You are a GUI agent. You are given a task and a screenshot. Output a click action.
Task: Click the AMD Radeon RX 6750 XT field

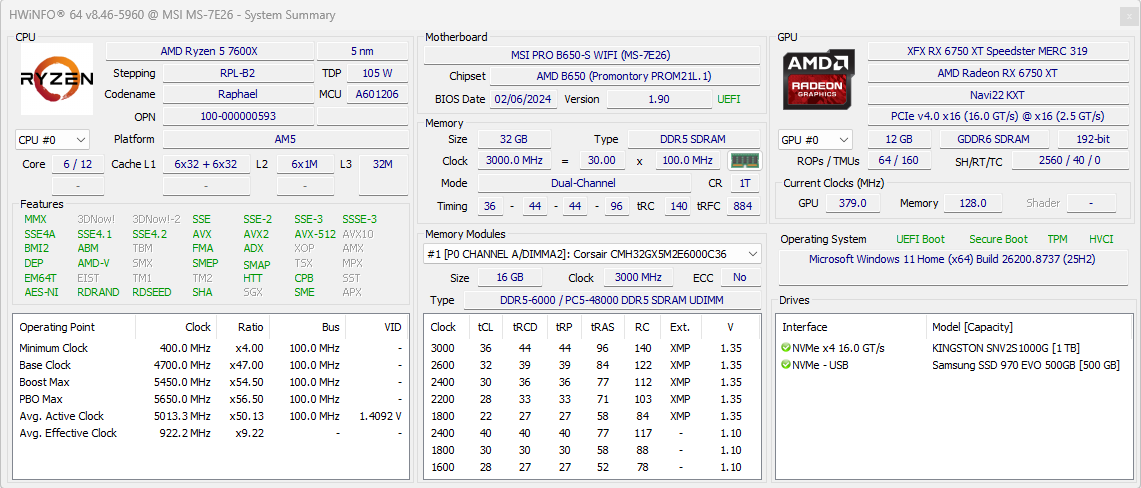[x=999, y=73]
